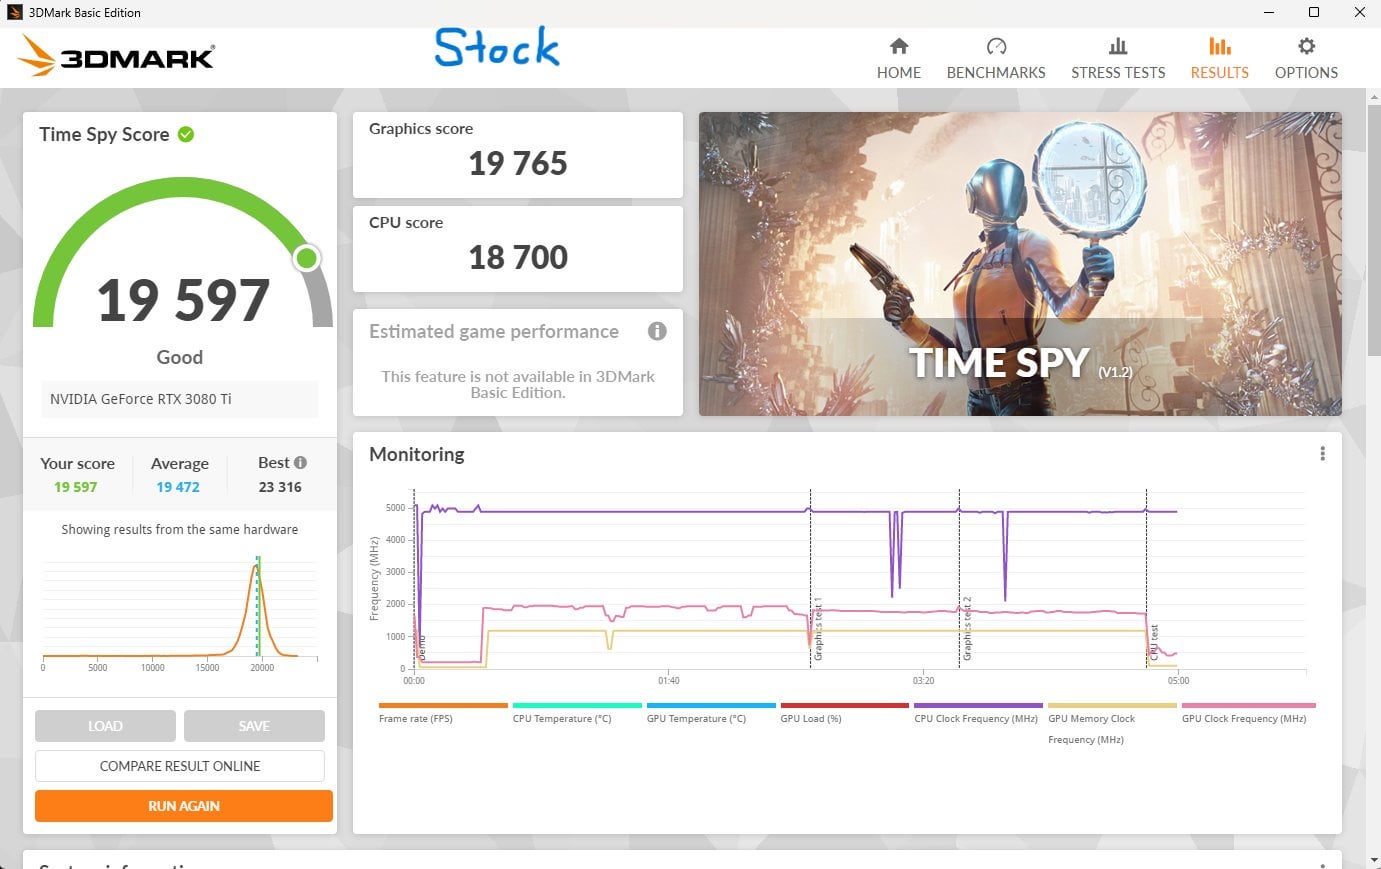Open the Home section house icon
The image size is (1381, 869).
click(x=899, y=46)
